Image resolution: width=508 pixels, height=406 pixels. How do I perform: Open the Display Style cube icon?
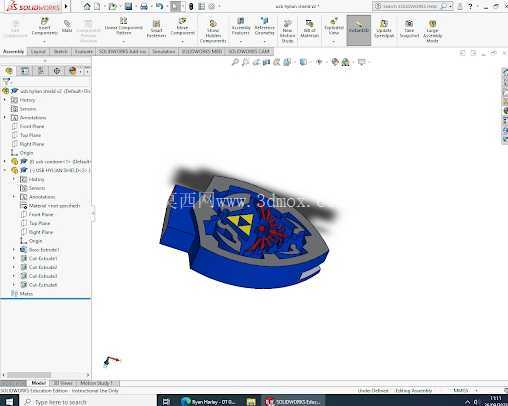pyautogui.click(x=303, y=62)
